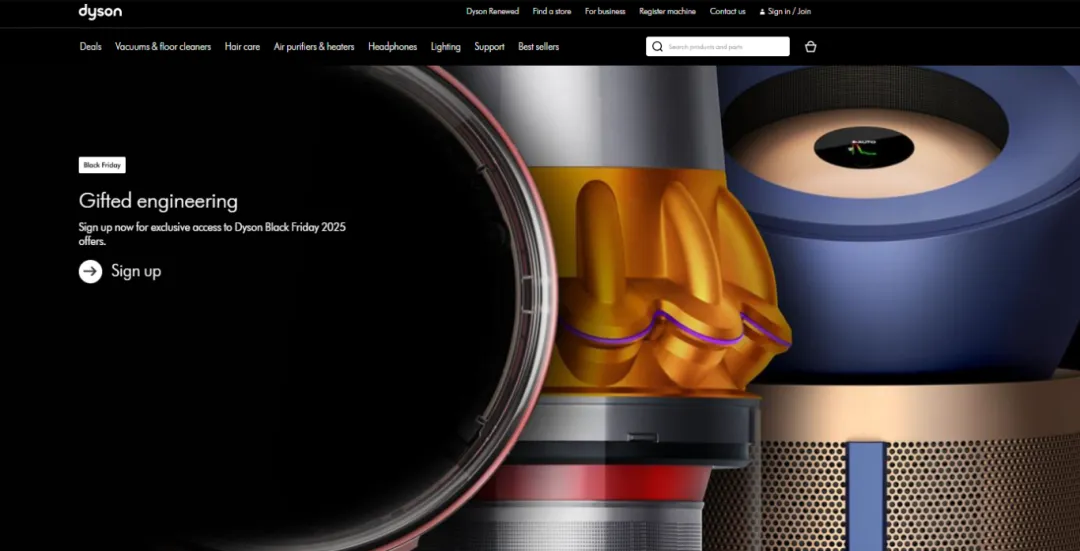Click the search magnifier icon
1080x551 pixels.
click(657, 47)
